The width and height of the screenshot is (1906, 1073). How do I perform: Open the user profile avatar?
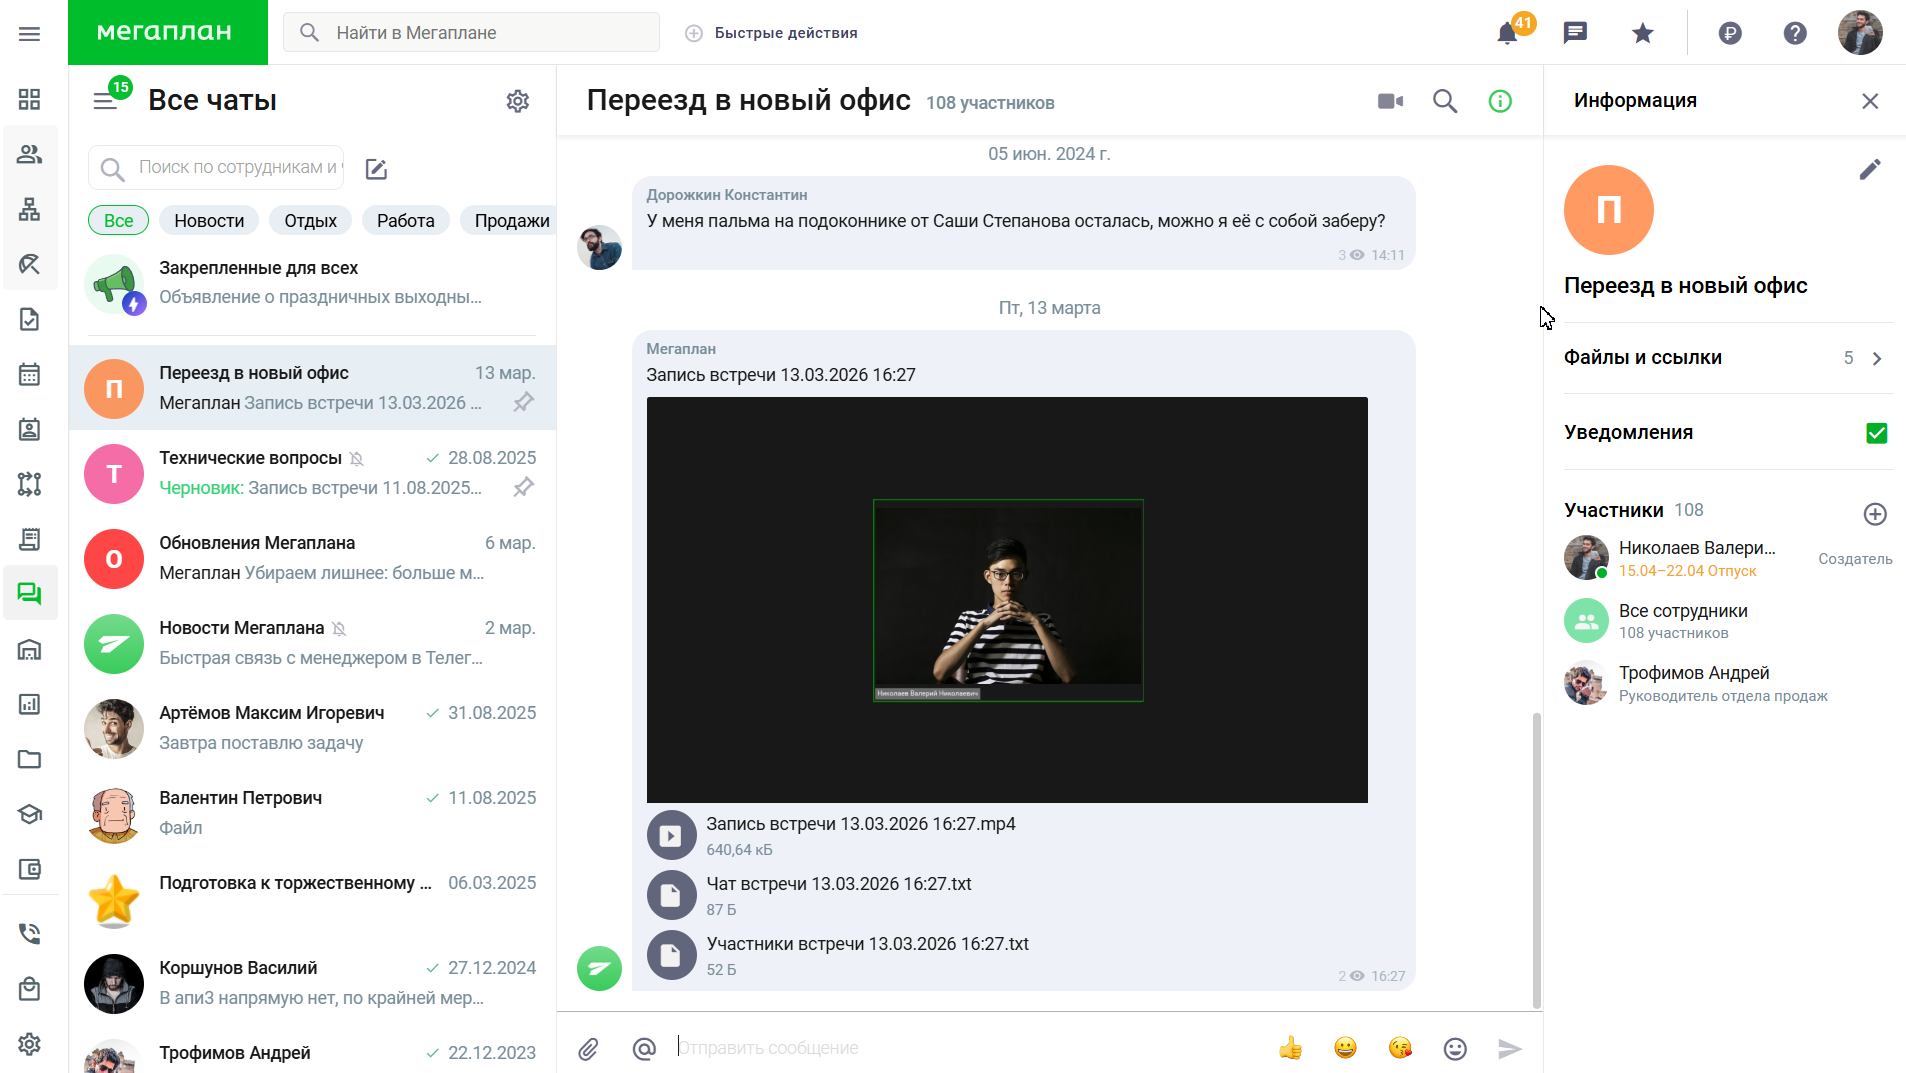pyautogui.click(x=1860, y=33)
